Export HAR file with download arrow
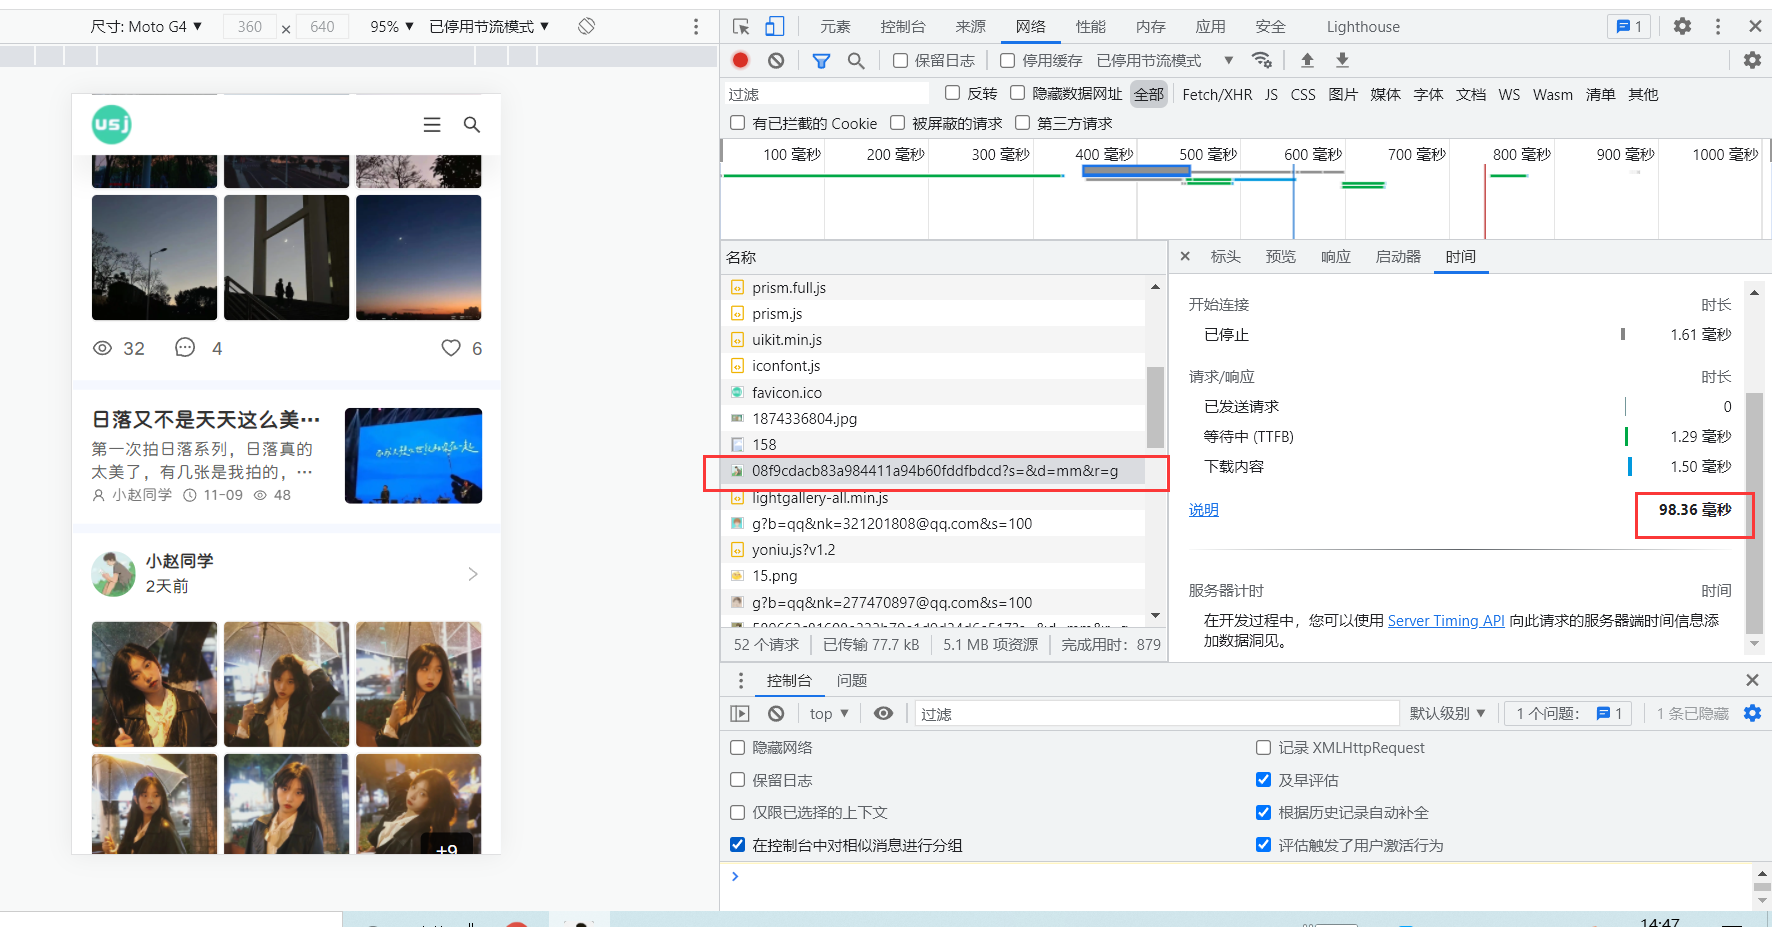The width and height of the screenshot is (1772, 927). (1343, 60)
